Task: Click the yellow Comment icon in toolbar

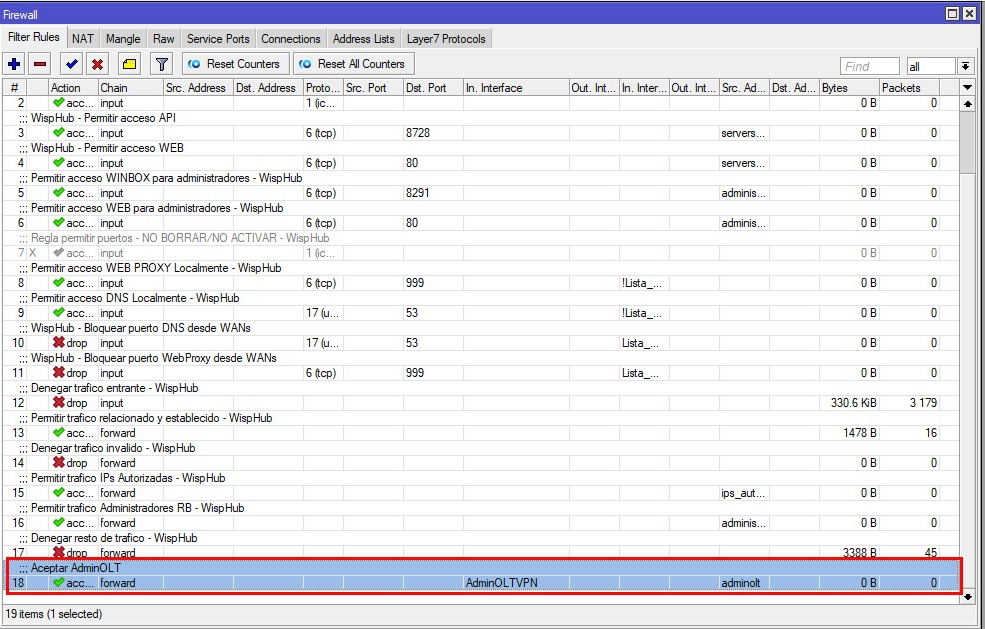Action: coord(129,64)
